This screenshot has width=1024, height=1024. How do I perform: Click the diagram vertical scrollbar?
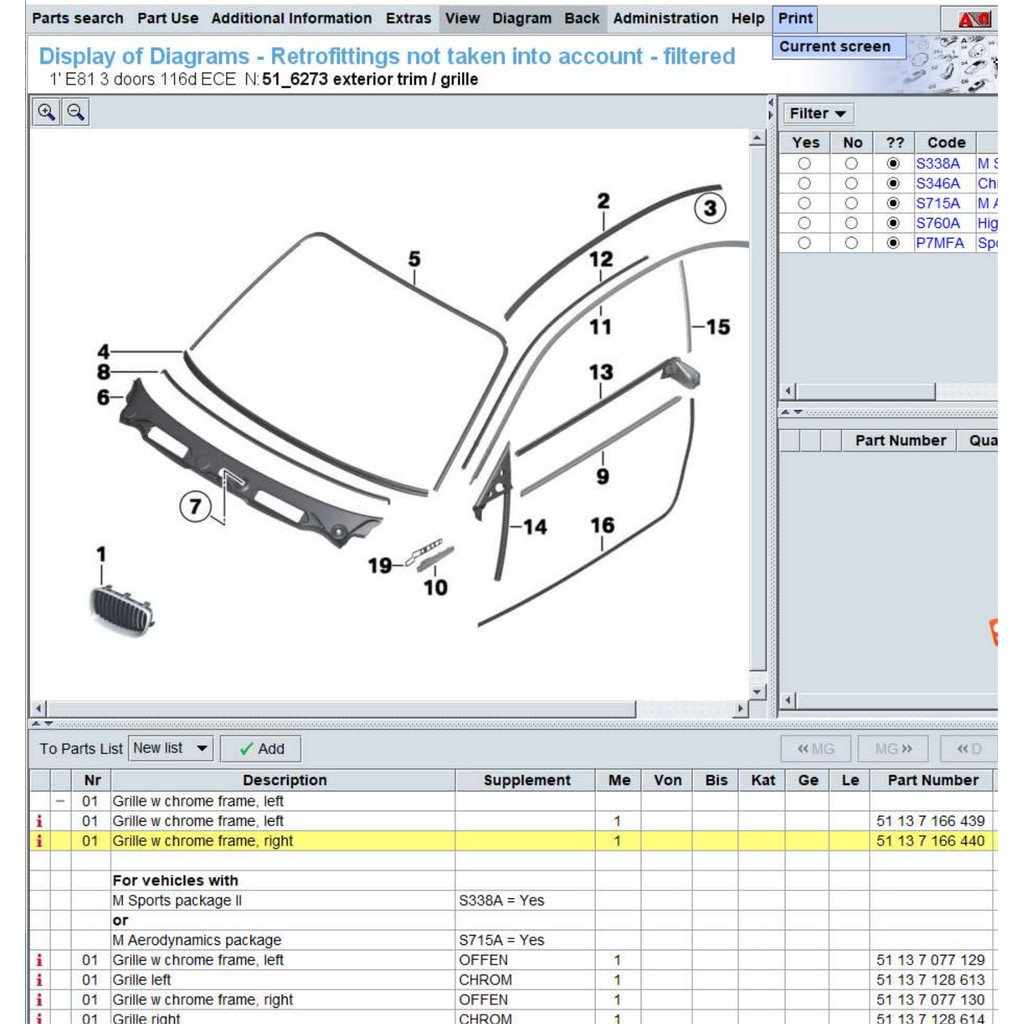coord(758,409)
